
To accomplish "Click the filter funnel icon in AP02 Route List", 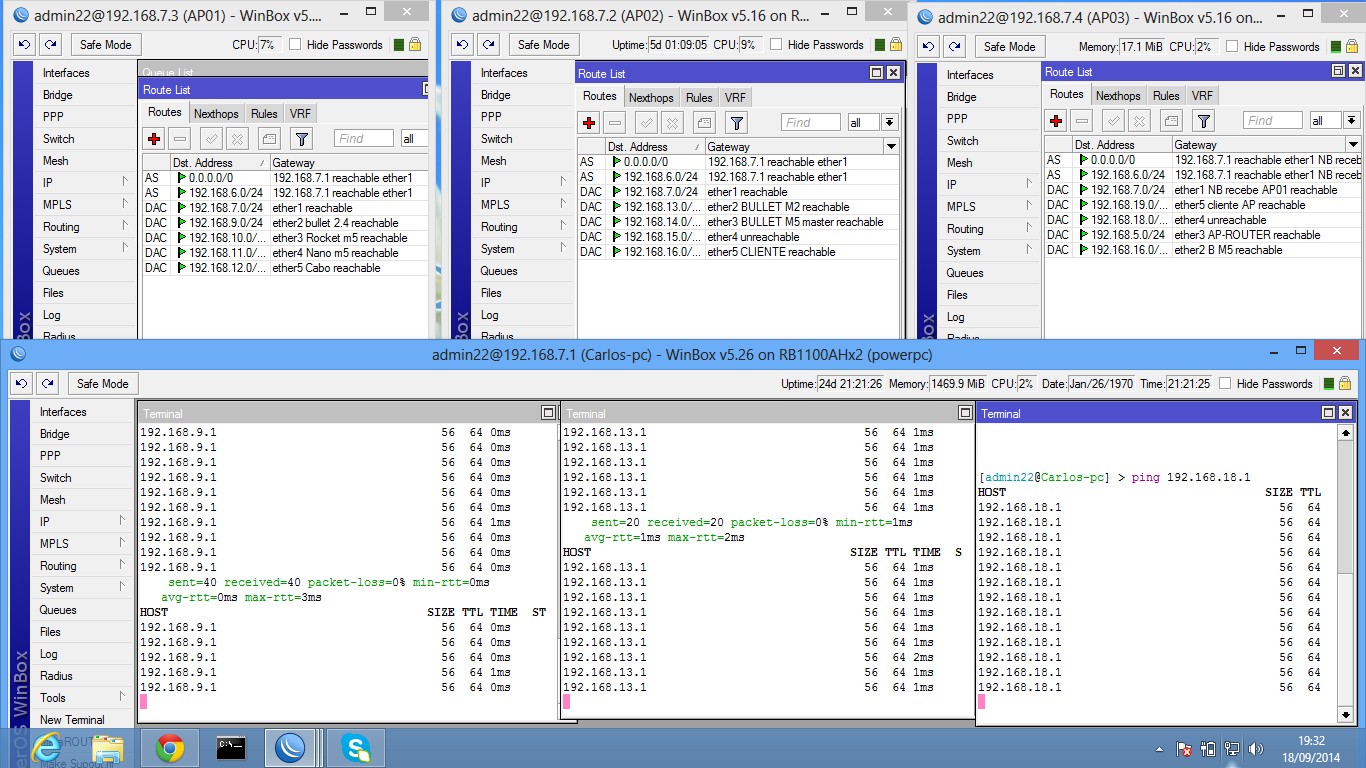I will pyautogui.click(x=736, y=123).
